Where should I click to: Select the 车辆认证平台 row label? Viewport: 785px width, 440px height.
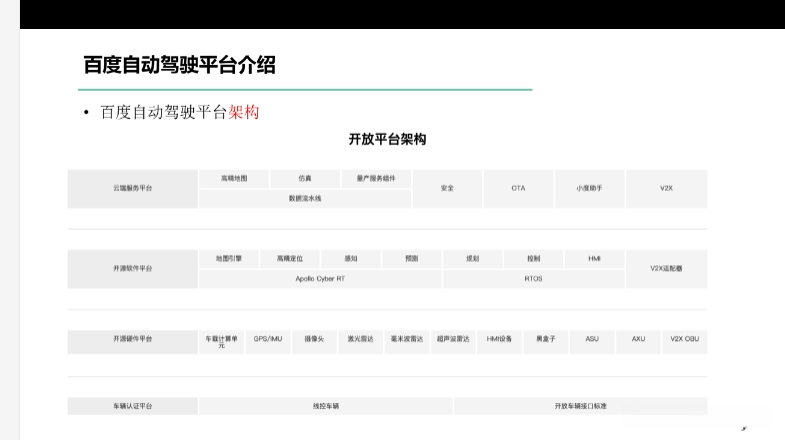click(x=133, y=406)
